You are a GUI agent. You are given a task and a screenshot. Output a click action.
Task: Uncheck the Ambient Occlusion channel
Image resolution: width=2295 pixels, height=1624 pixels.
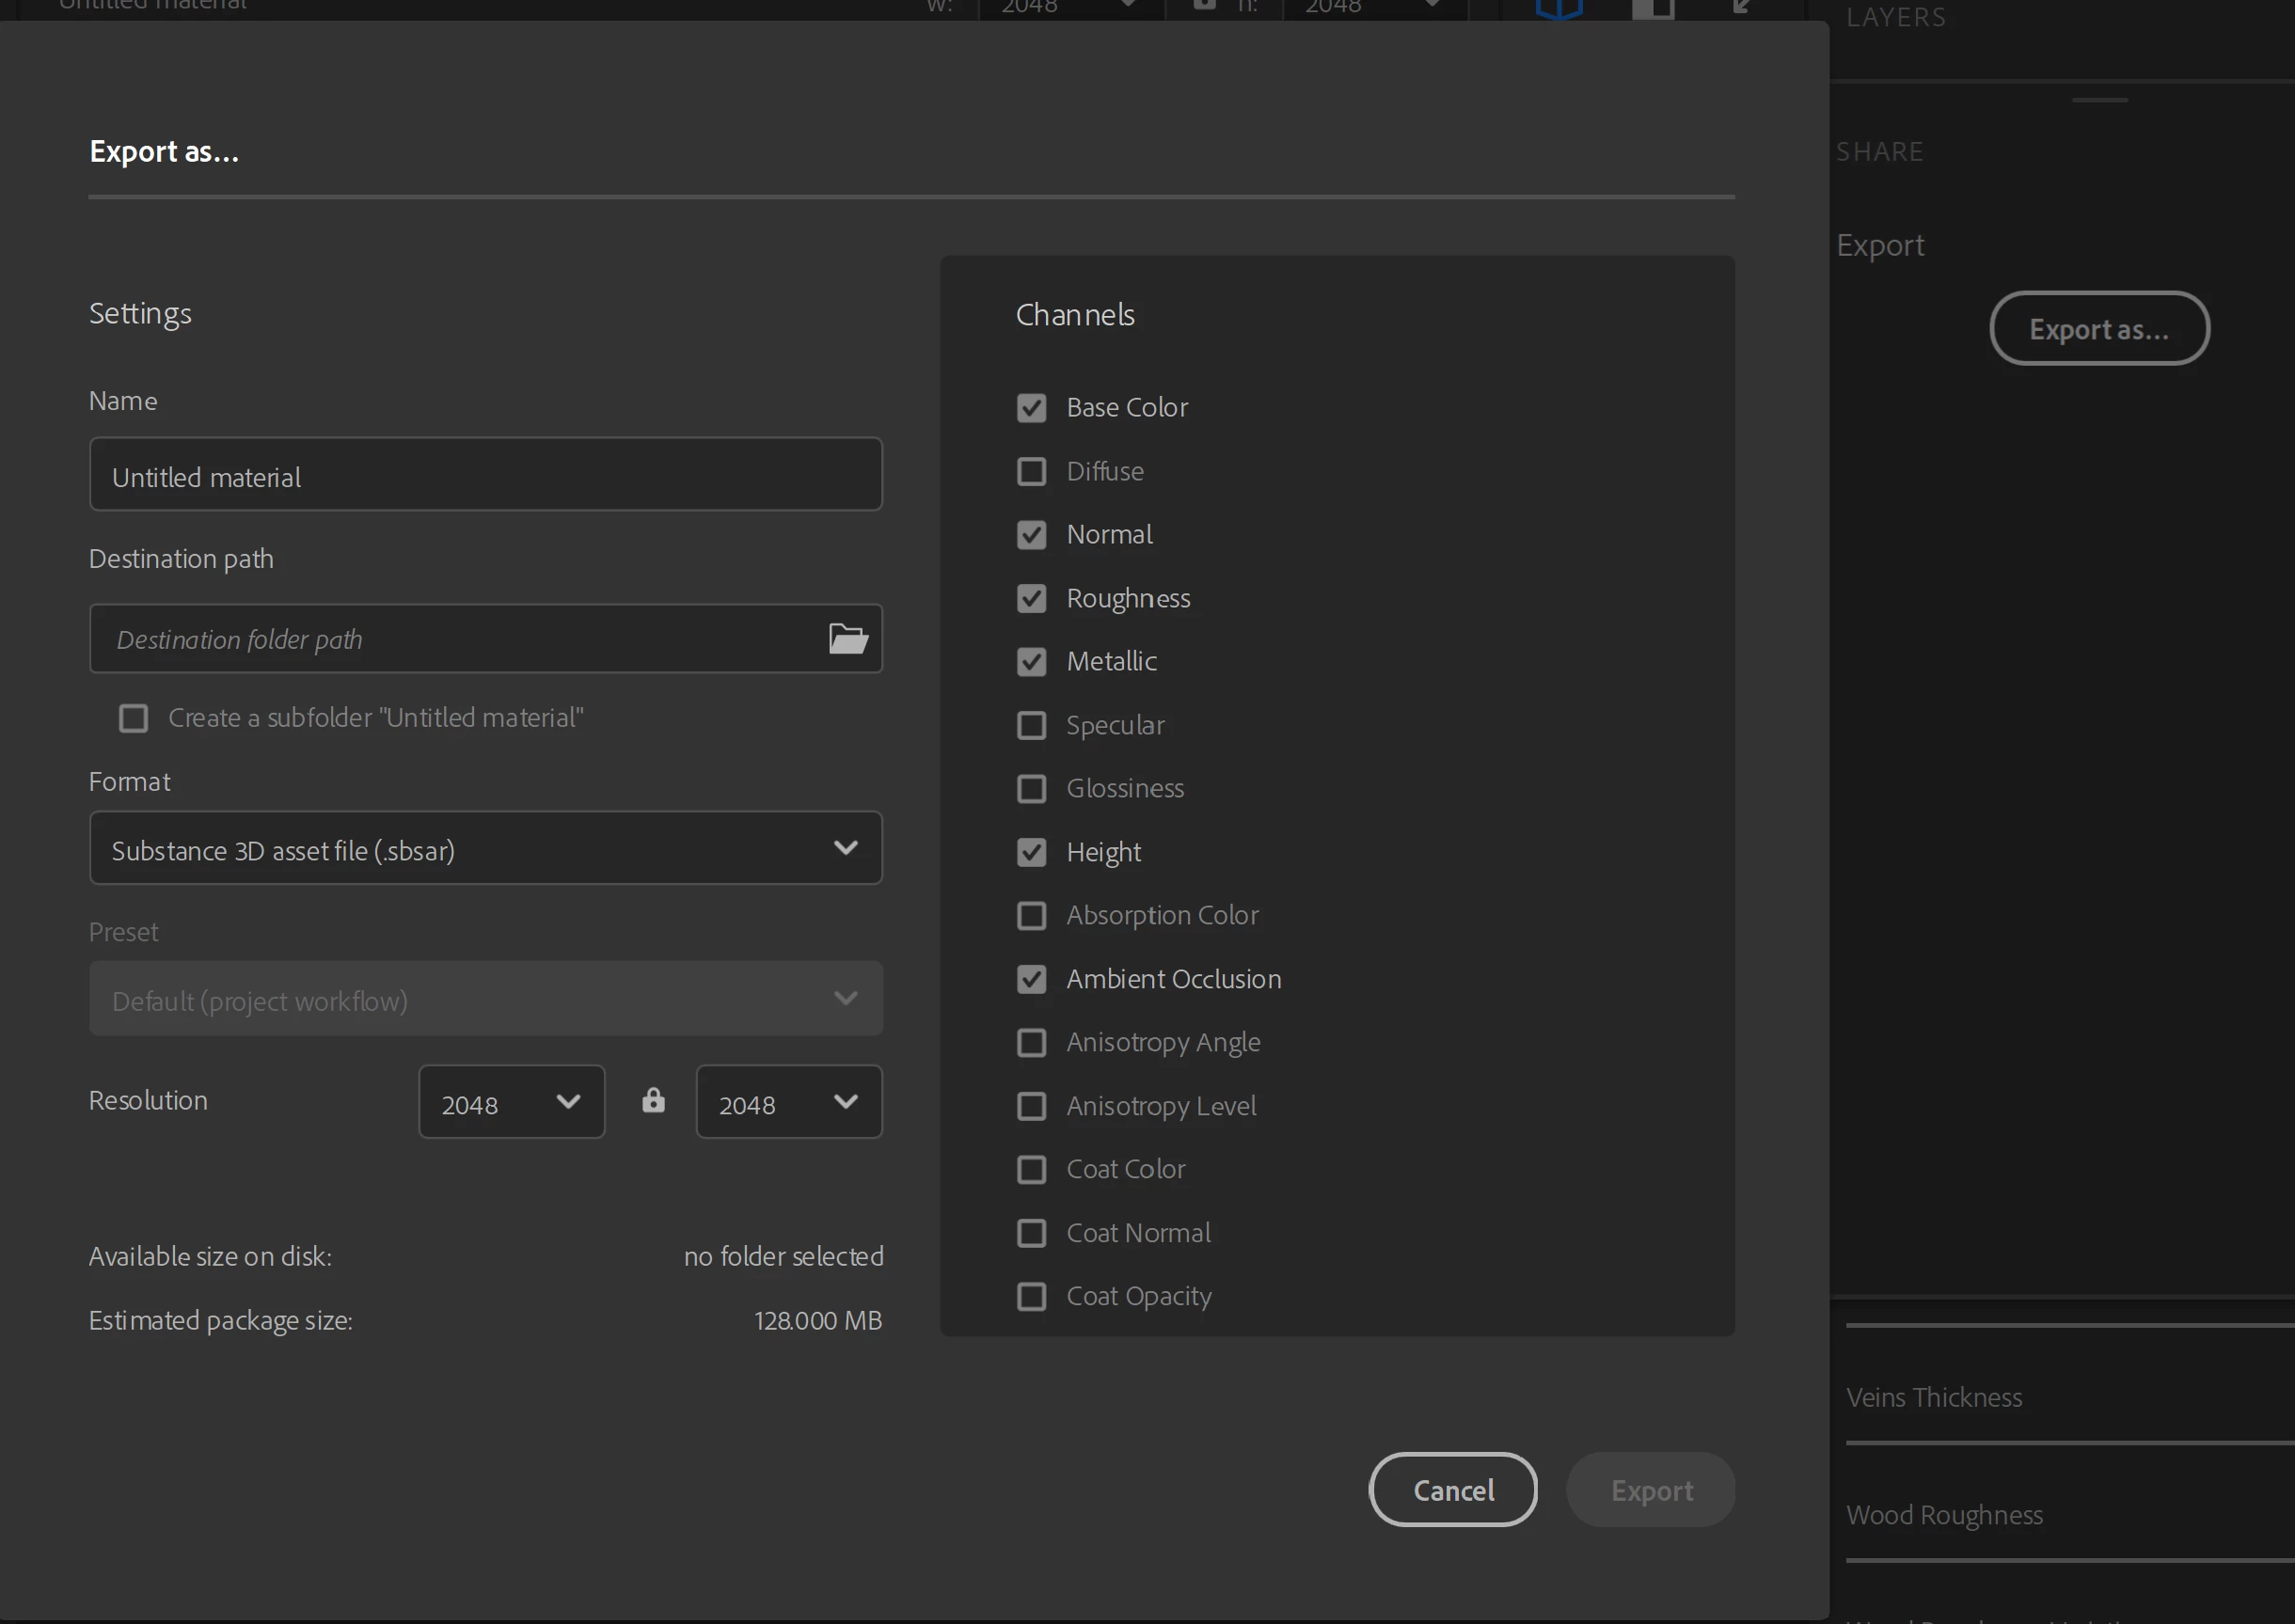tap(1031, 979)
